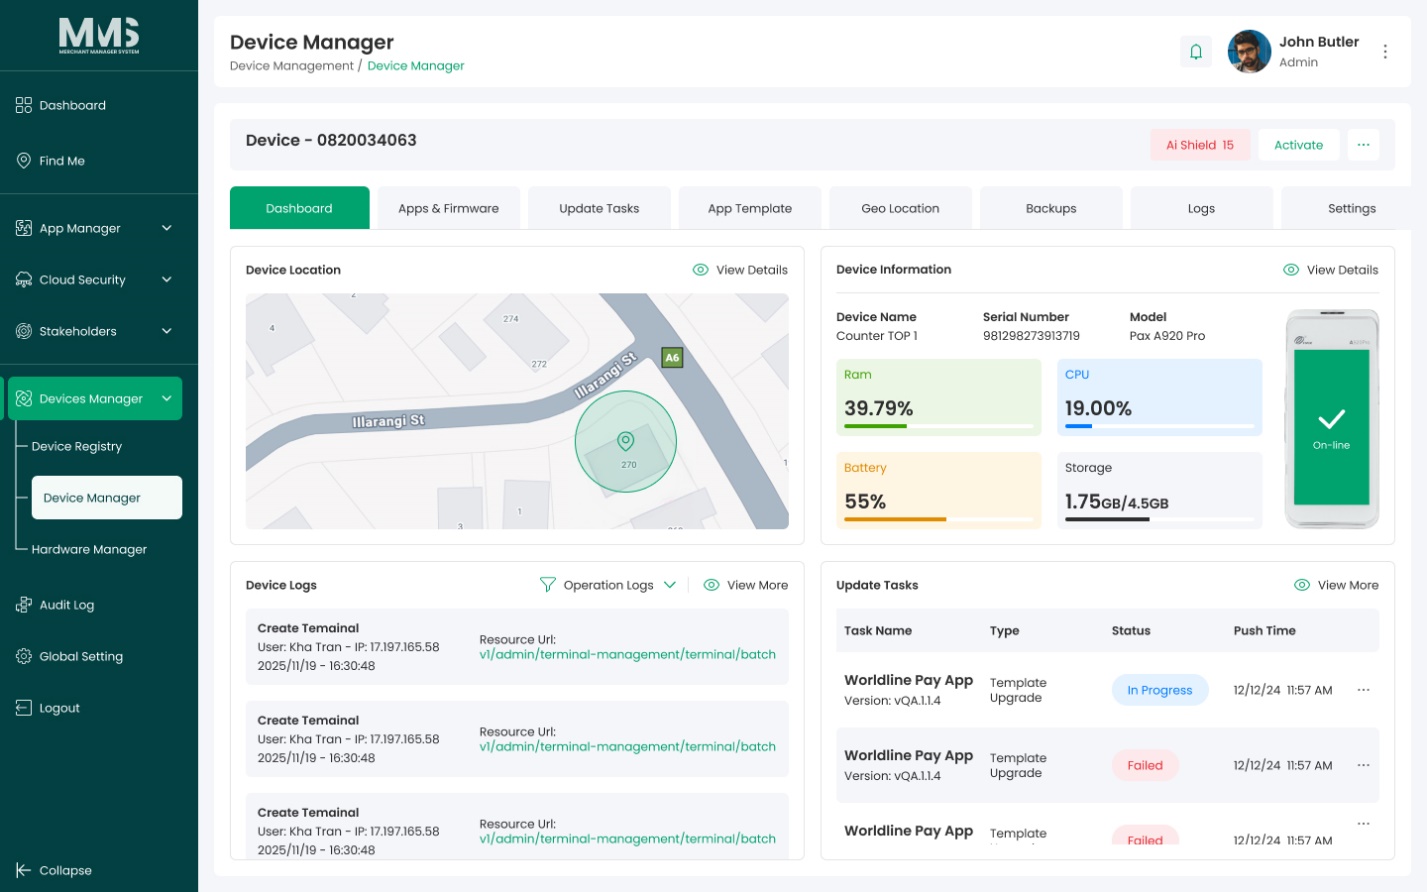Show Device Location details via eye icon
Viewport: 1427px width, 892px height.
point(700,270)
